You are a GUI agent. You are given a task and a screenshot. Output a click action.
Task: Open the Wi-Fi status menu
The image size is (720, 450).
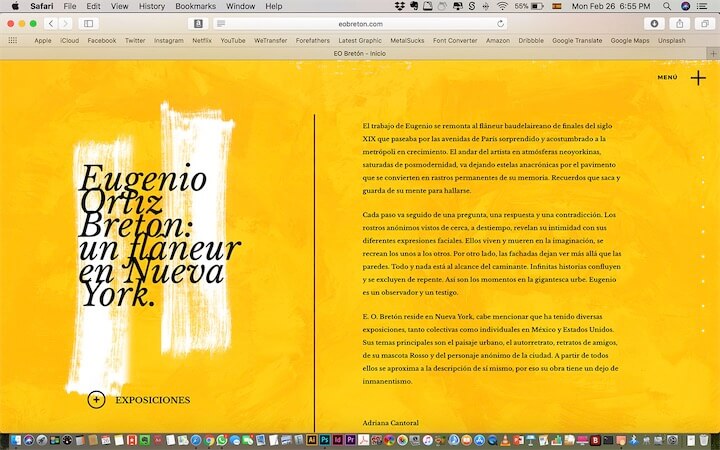(501, 6)
